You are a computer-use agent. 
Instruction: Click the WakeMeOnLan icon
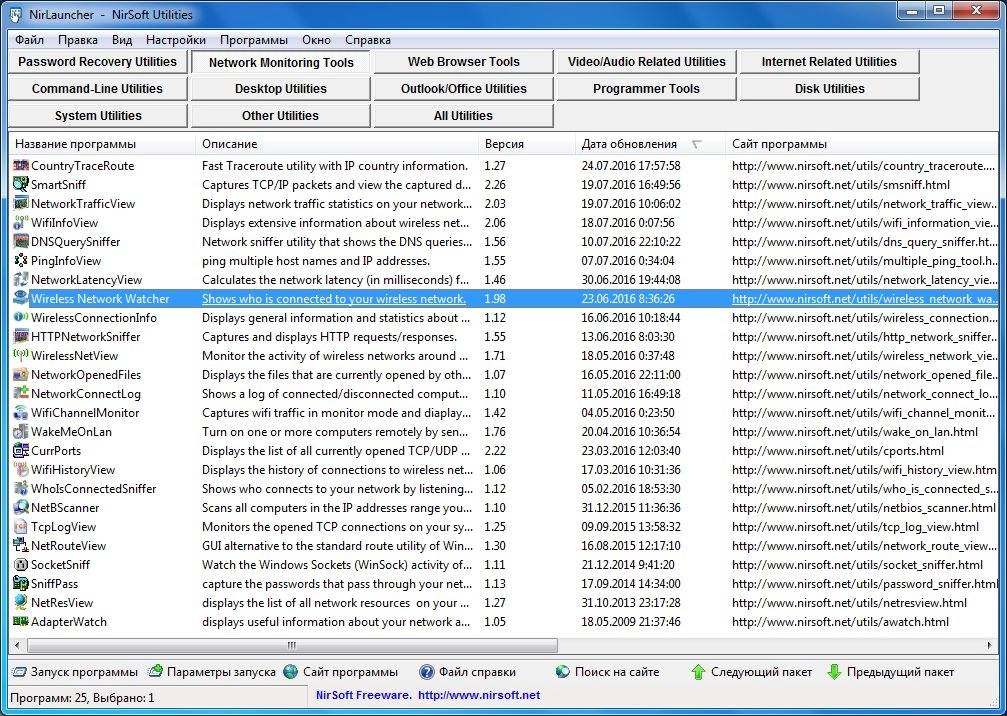tap(21, 432)
